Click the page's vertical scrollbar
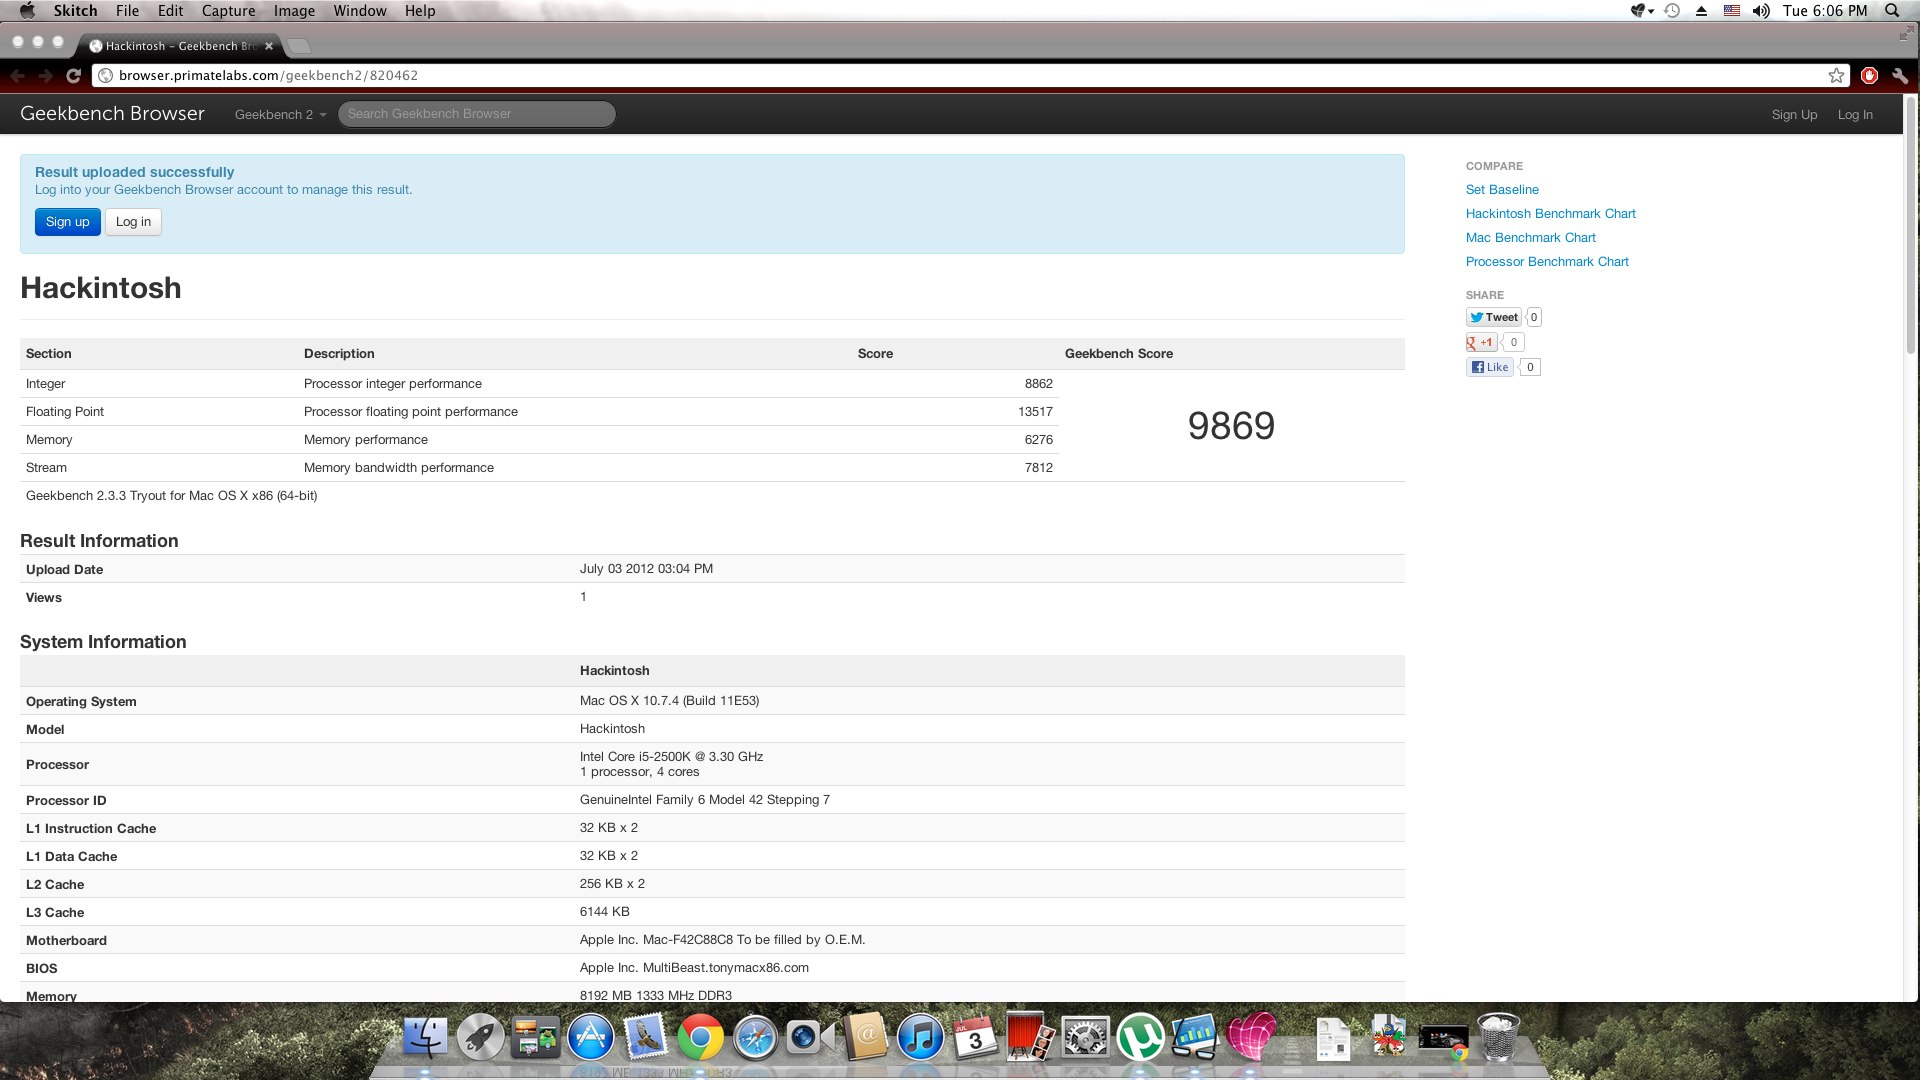The image size is (1920, 1080). (x=1911, y=225)
